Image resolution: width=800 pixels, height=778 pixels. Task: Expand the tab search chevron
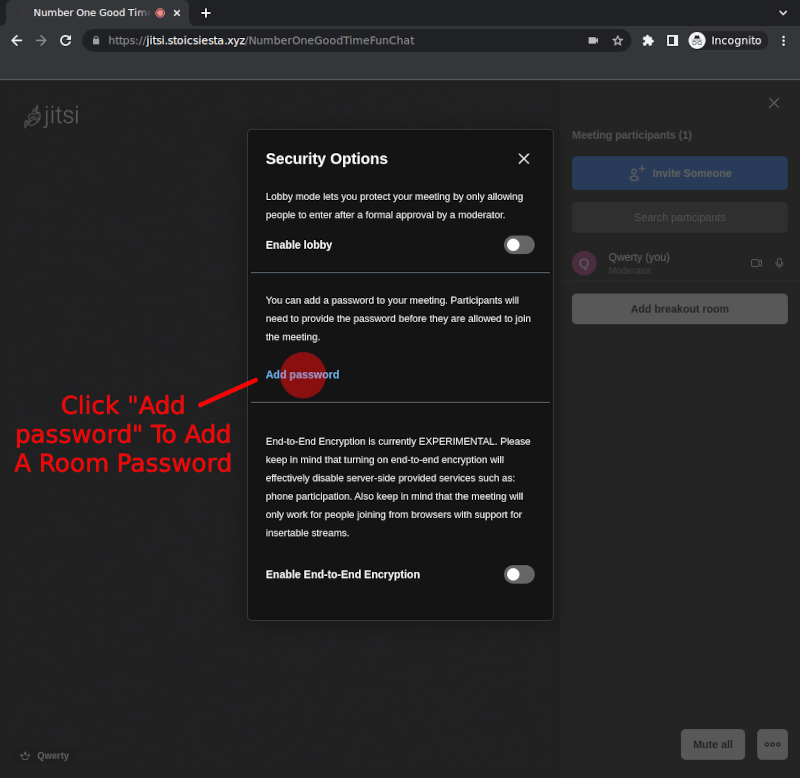coord(782,13)
